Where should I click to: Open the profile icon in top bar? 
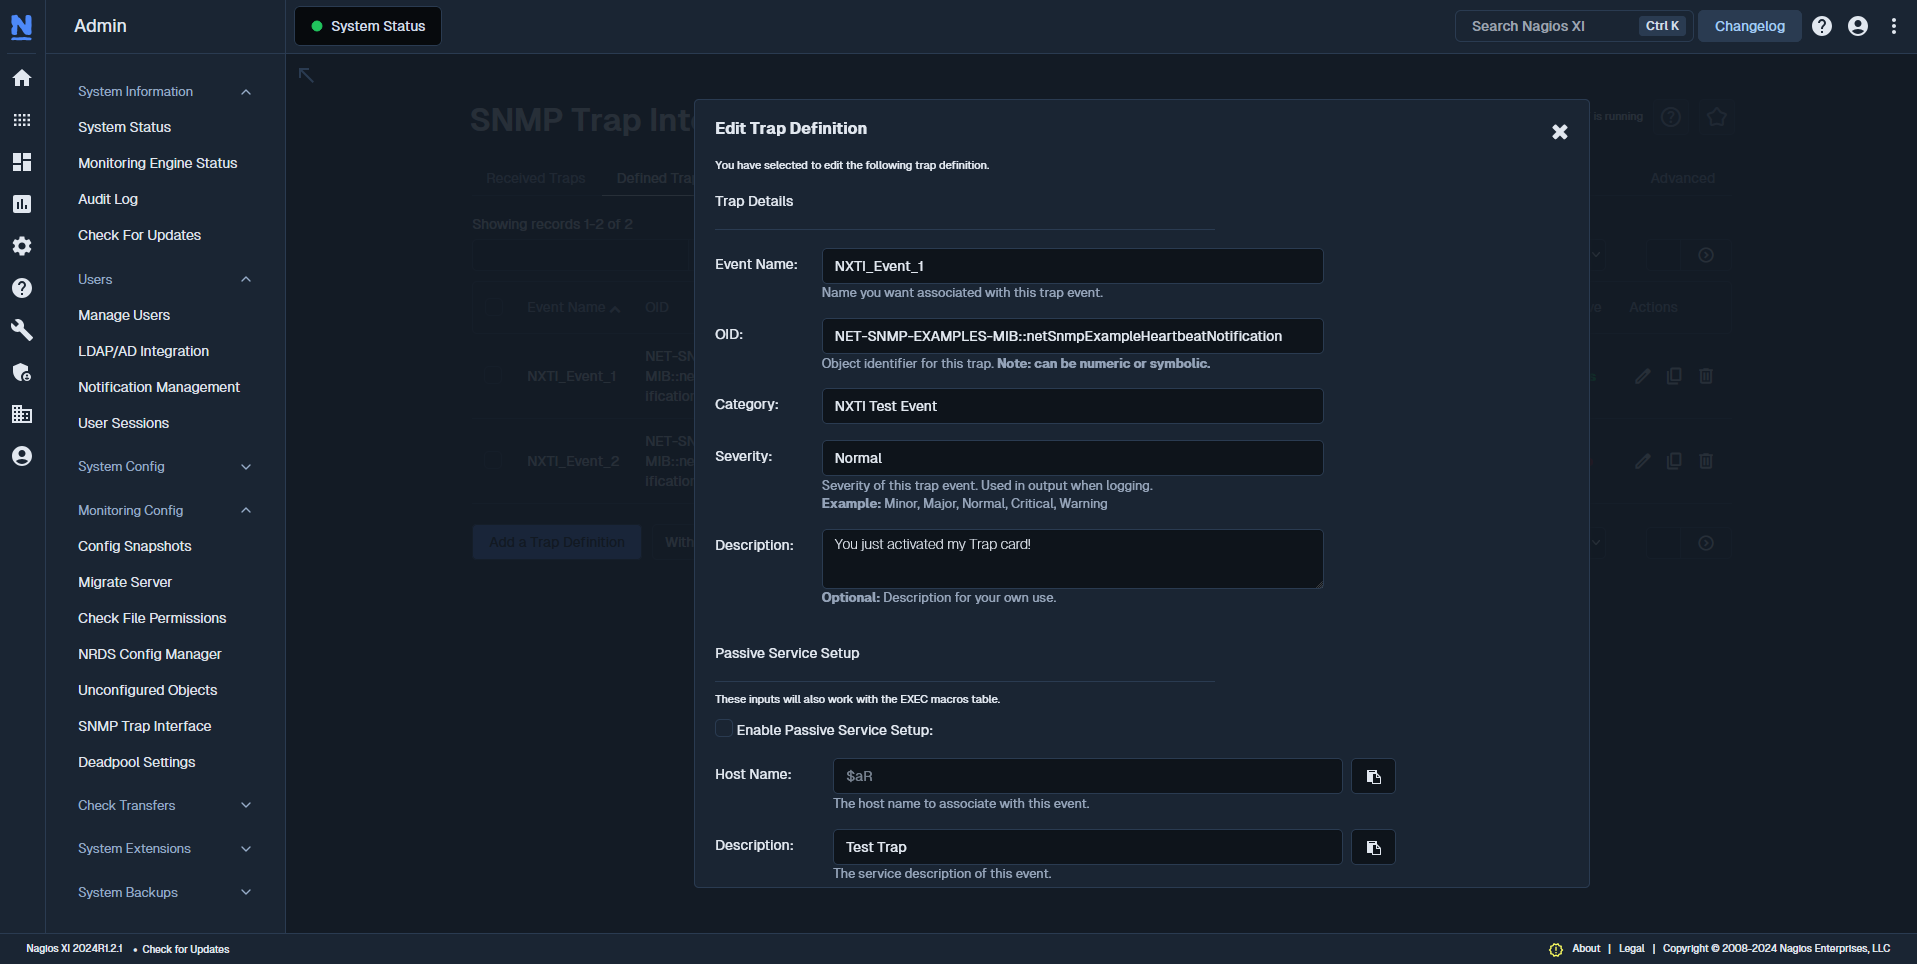(1858, 26)
